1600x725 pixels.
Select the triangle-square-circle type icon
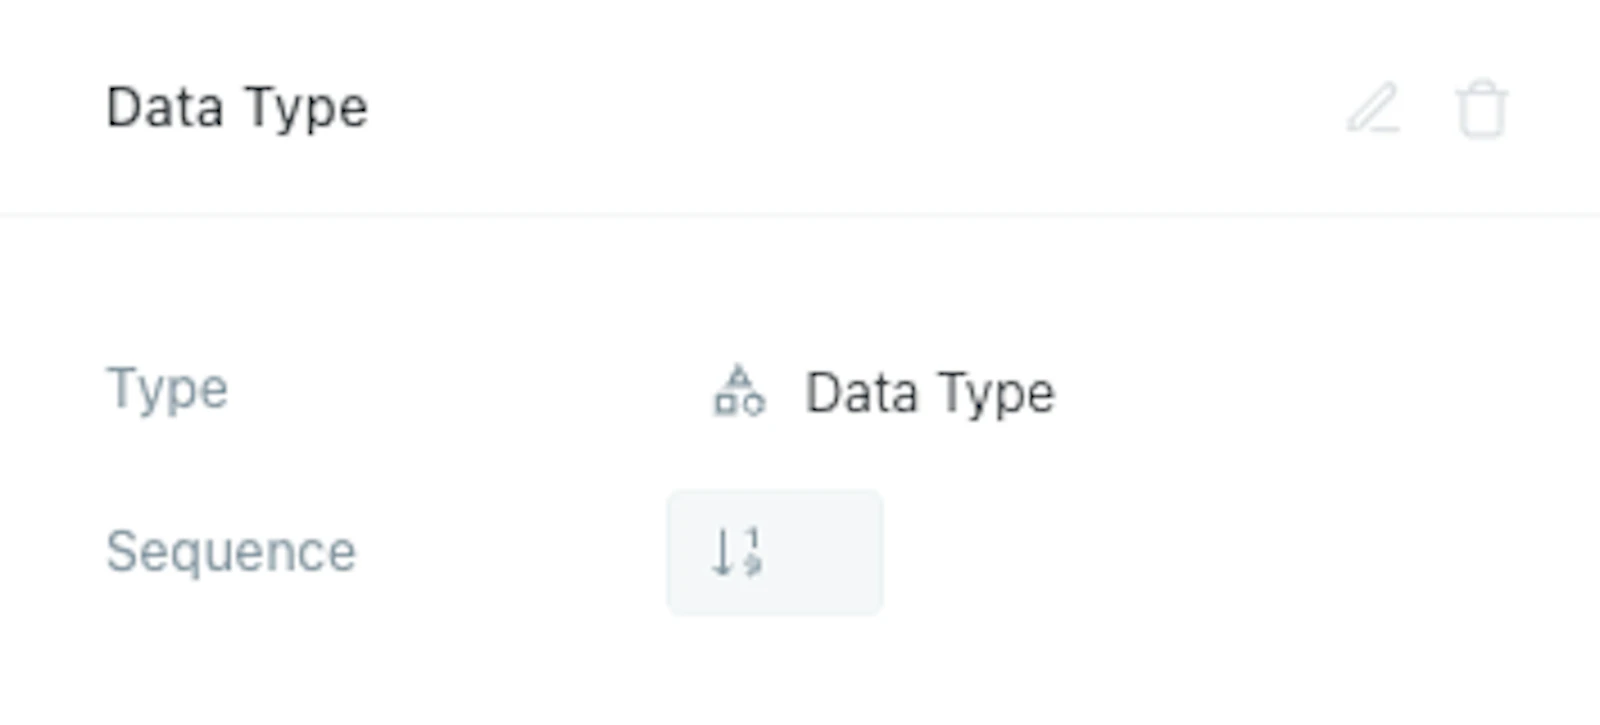739,391
